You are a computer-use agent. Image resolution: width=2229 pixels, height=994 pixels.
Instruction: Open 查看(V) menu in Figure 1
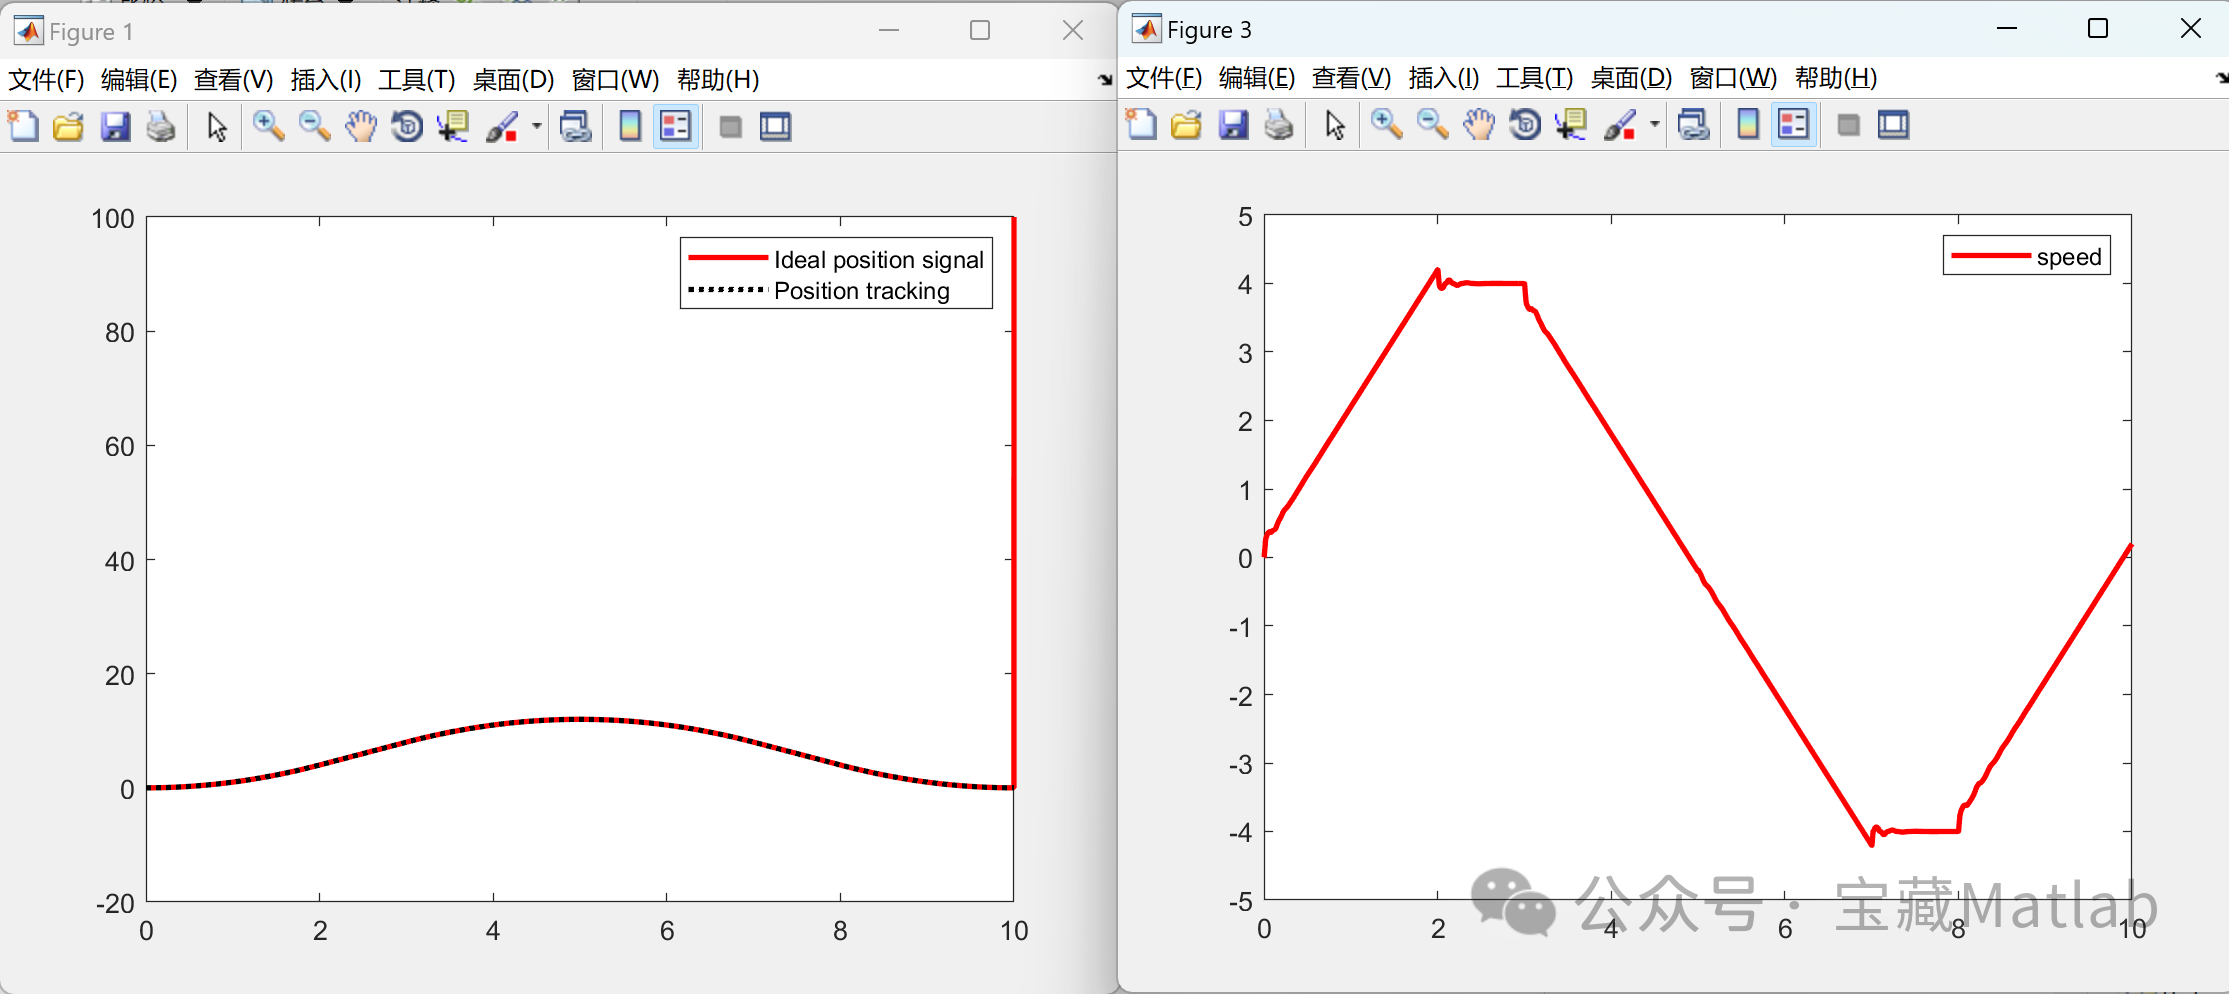coord(233,79)
